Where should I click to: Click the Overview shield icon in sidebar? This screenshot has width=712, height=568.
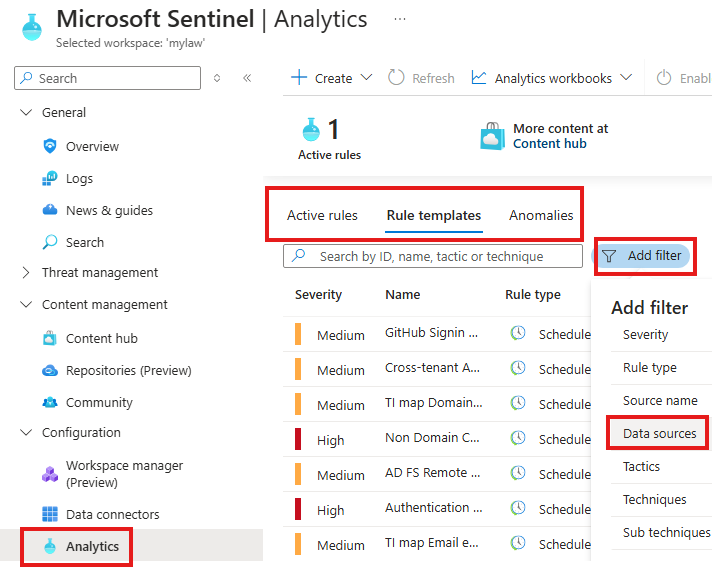pos(50,146)
